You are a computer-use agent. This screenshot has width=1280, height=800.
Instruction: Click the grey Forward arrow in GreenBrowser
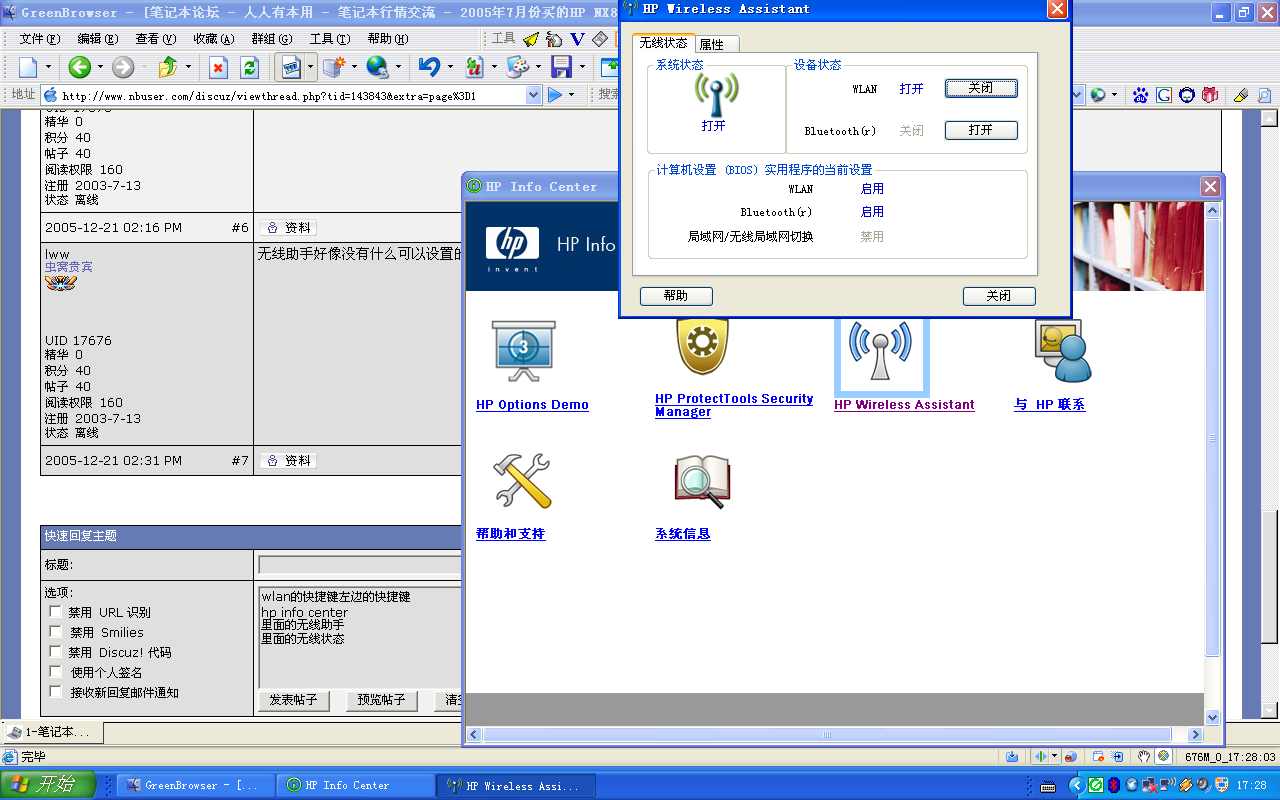(123, 67)
